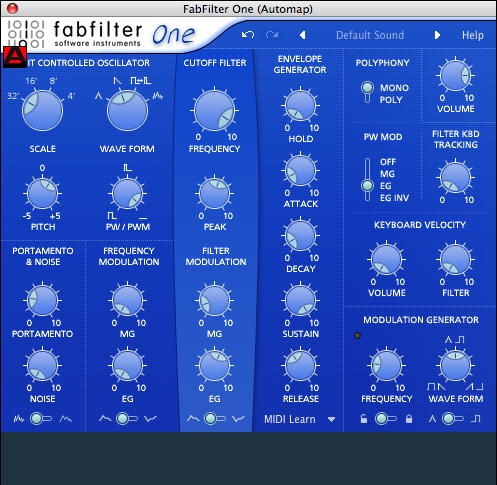Image resolution: width=497 pixels, height=485 pixels.
Task: Click the triangle waveform icon by WAVE FORM
Action: point(98,96)
